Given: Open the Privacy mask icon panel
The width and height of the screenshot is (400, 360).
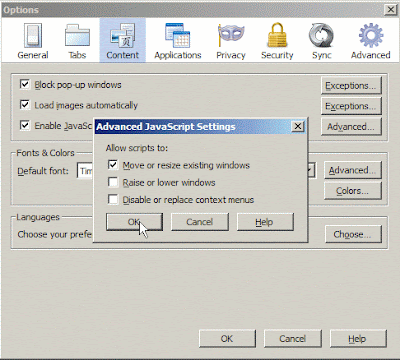Looking at the screenshot, I should click(x=231, y=41).
